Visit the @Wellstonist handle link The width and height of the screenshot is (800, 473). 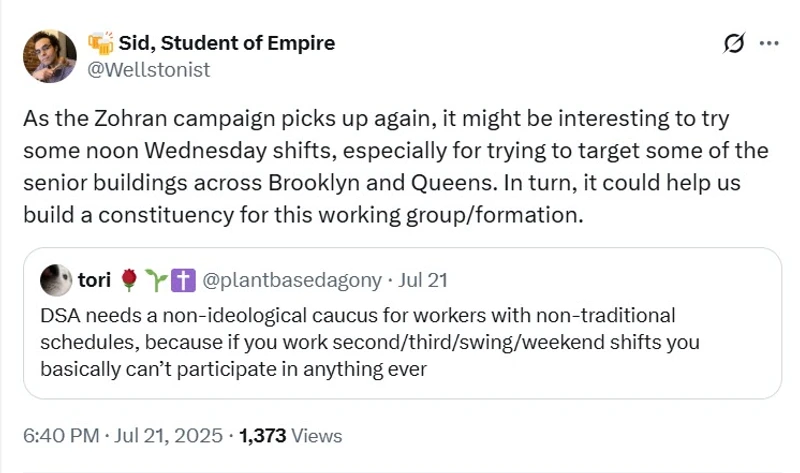click(148, 69)
